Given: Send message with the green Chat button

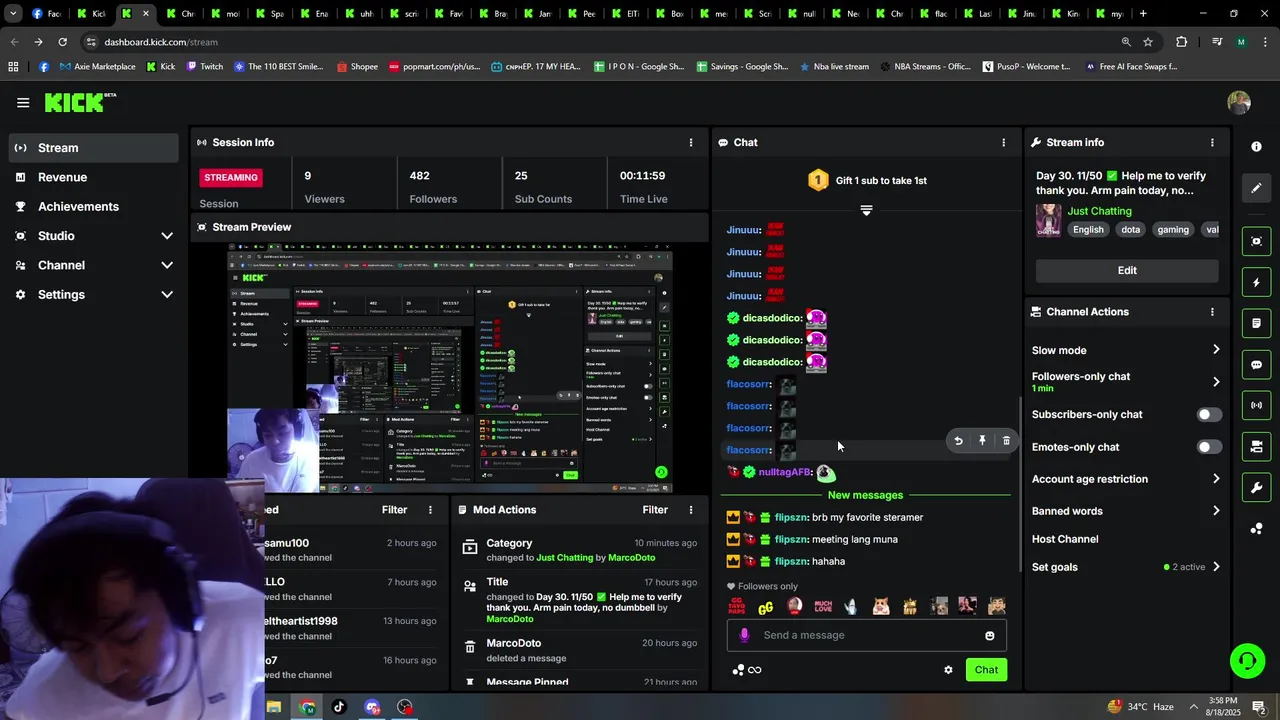Looking at the screenshot, I should (986, 670).
